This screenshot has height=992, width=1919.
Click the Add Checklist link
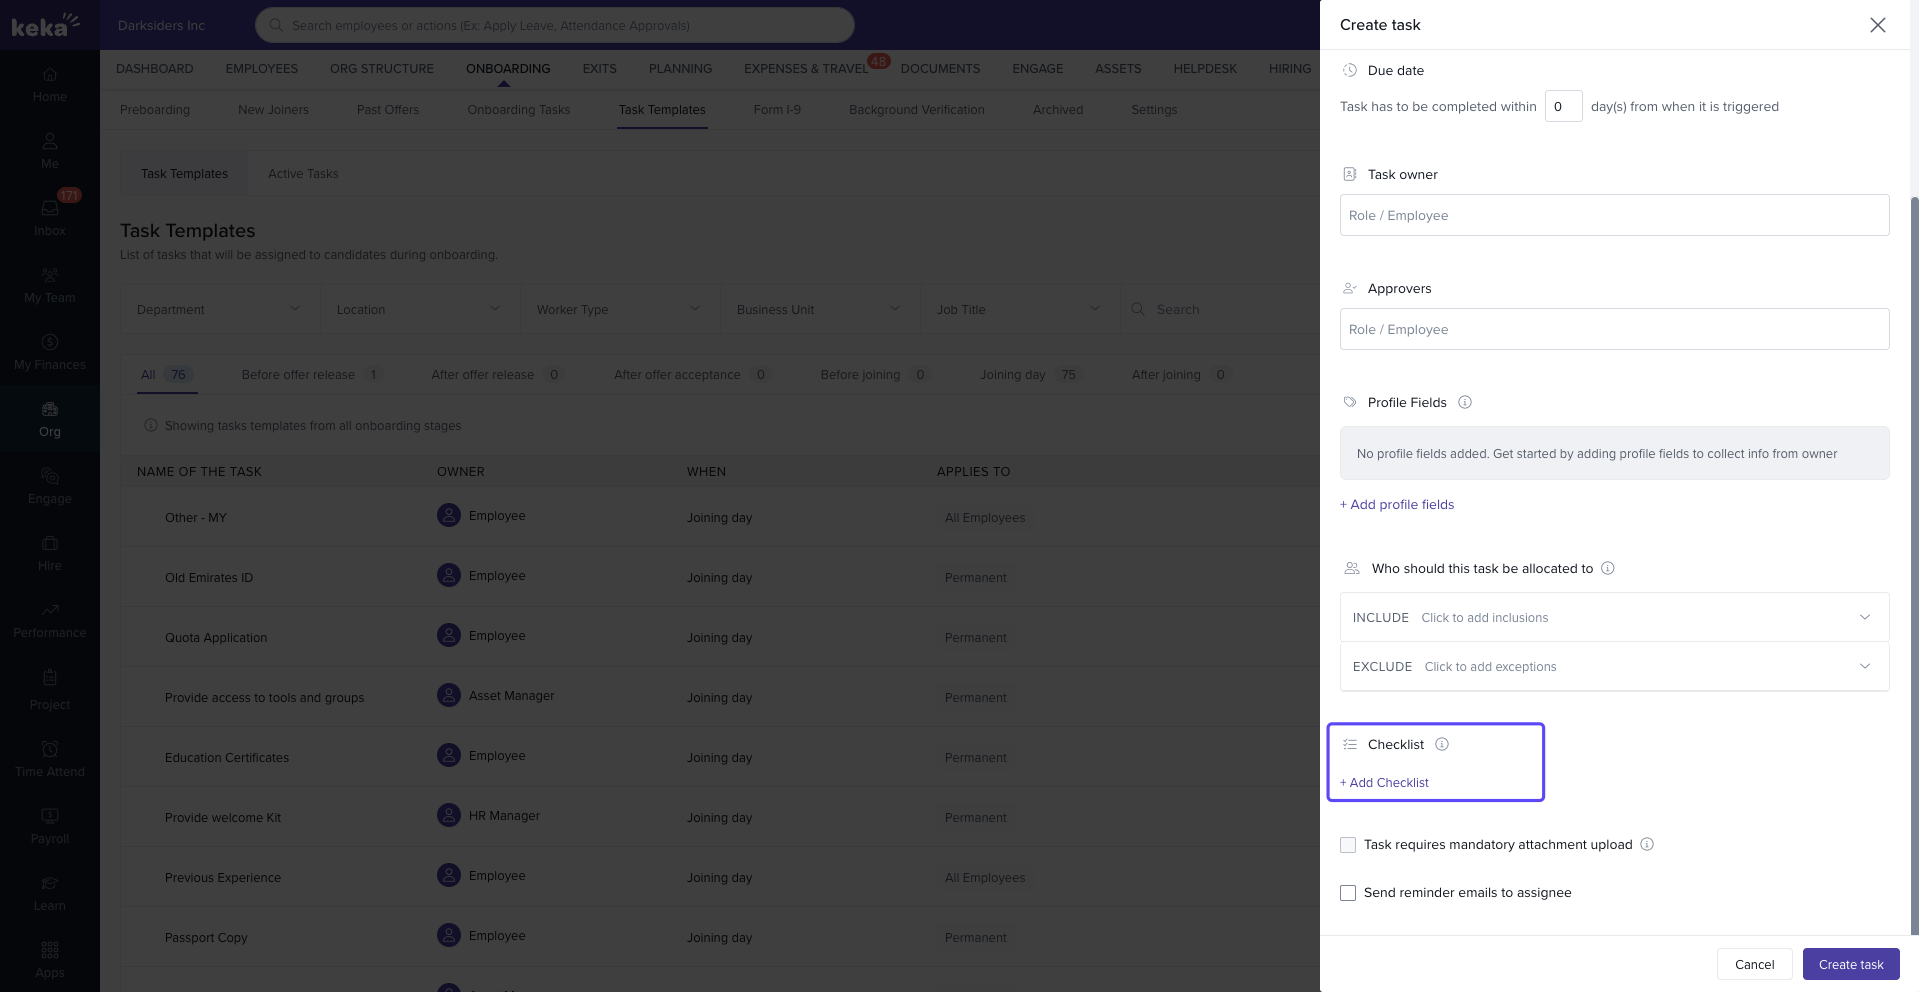click(1384, 782)
